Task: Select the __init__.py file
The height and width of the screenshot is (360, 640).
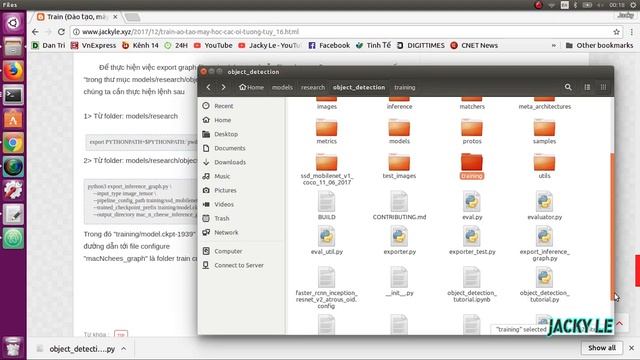Action: coord(399,282)
